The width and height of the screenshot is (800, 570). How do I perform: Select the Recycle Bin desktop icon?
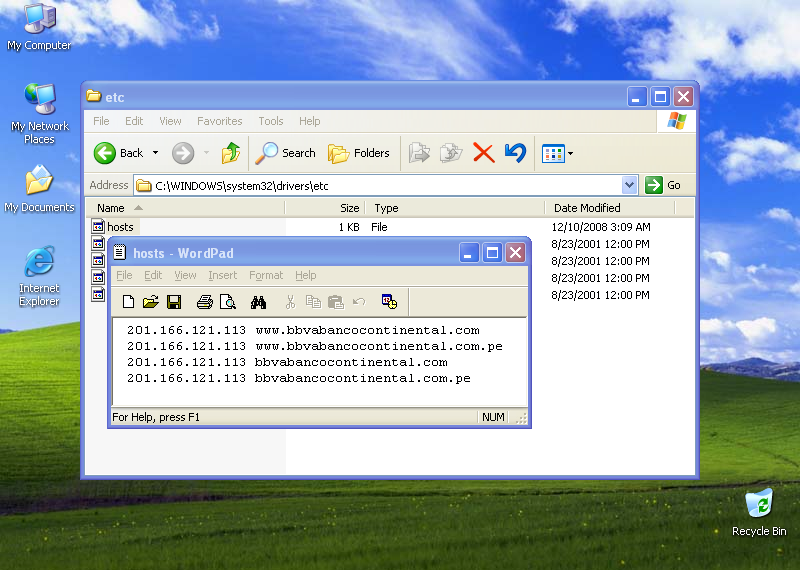(x=759, y=512)
